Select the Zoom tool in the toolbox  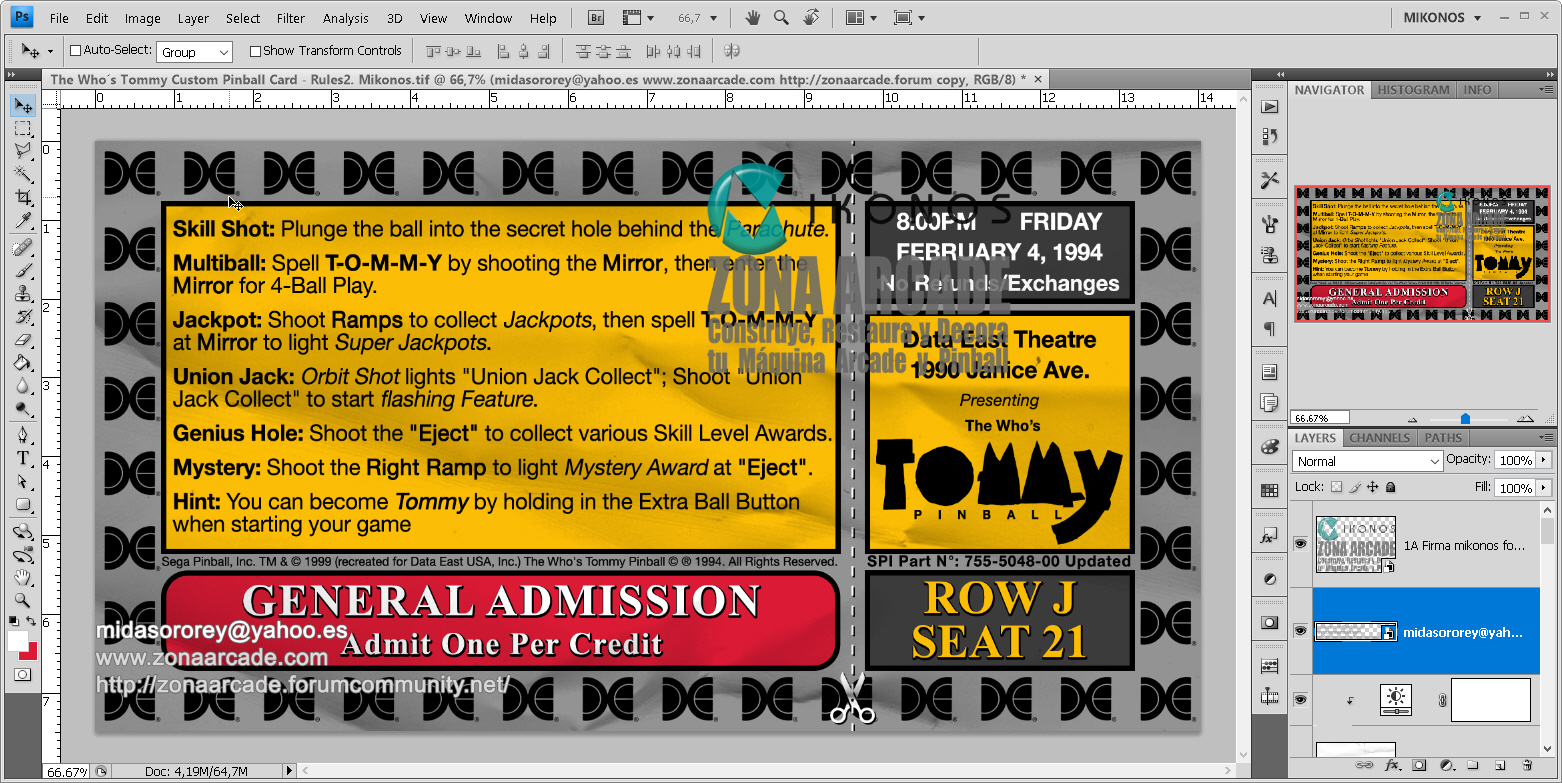point(23,601)
